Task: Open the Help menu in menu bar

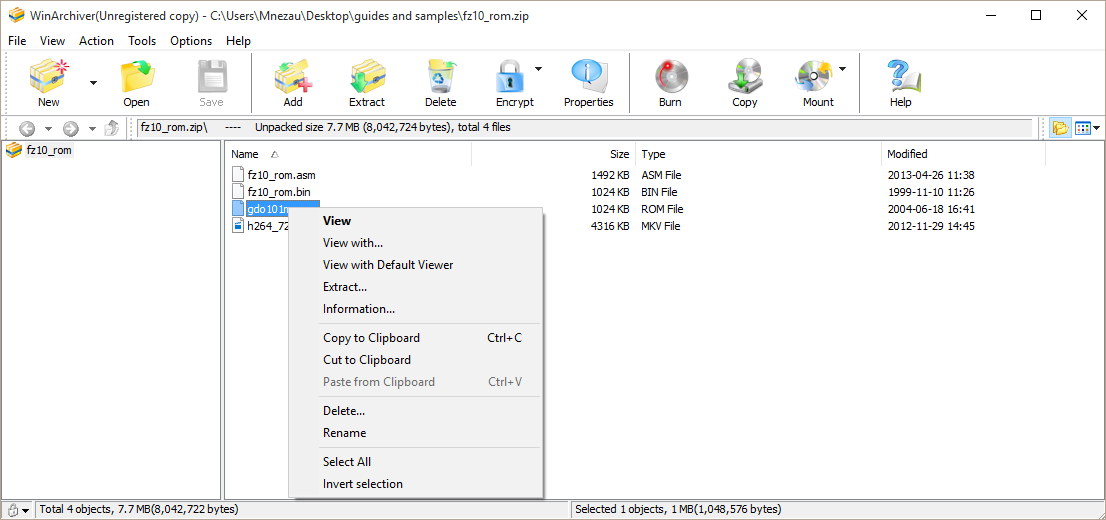Action: click(238, 41)
